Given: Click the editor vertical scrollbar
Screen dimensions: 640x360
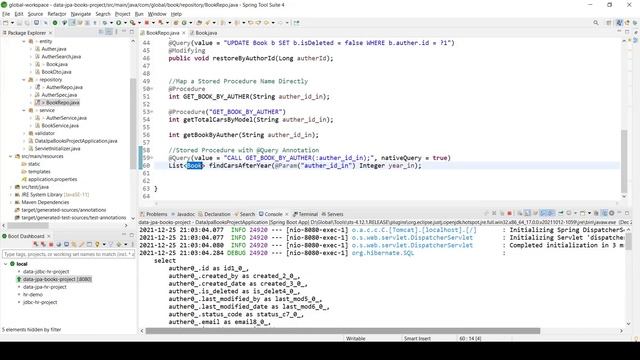Looking at the screenshot, I should (624, 161).
